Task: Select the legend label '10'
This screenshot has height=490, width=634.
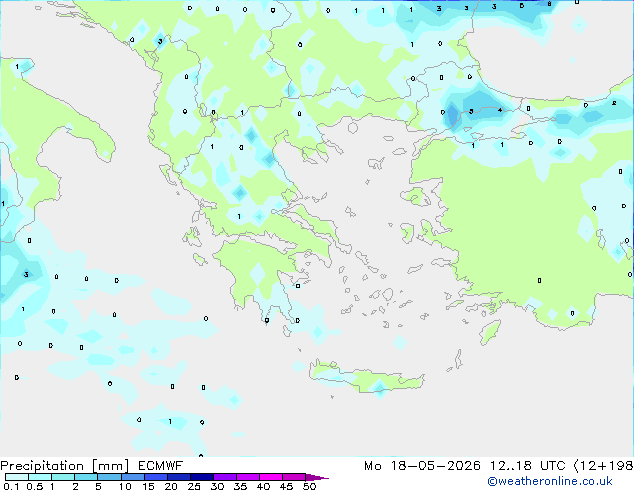Action: [x=125, y=486]
